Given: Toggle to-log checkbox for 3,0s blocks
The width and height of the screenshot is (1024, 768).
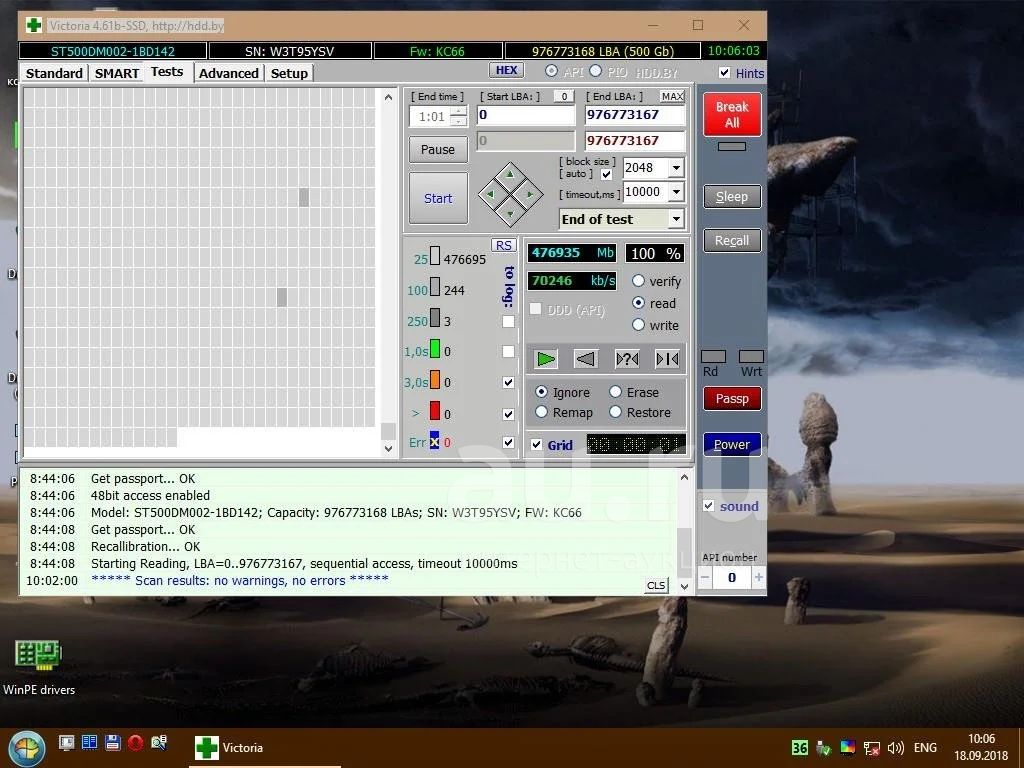Looking at the screenshot, I should pyautogui.click(x=508, y=383).
